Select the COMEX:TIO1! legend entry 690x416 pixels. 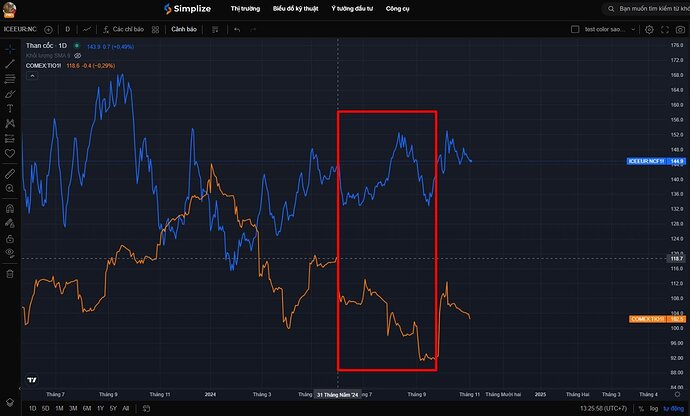[43, 66]
